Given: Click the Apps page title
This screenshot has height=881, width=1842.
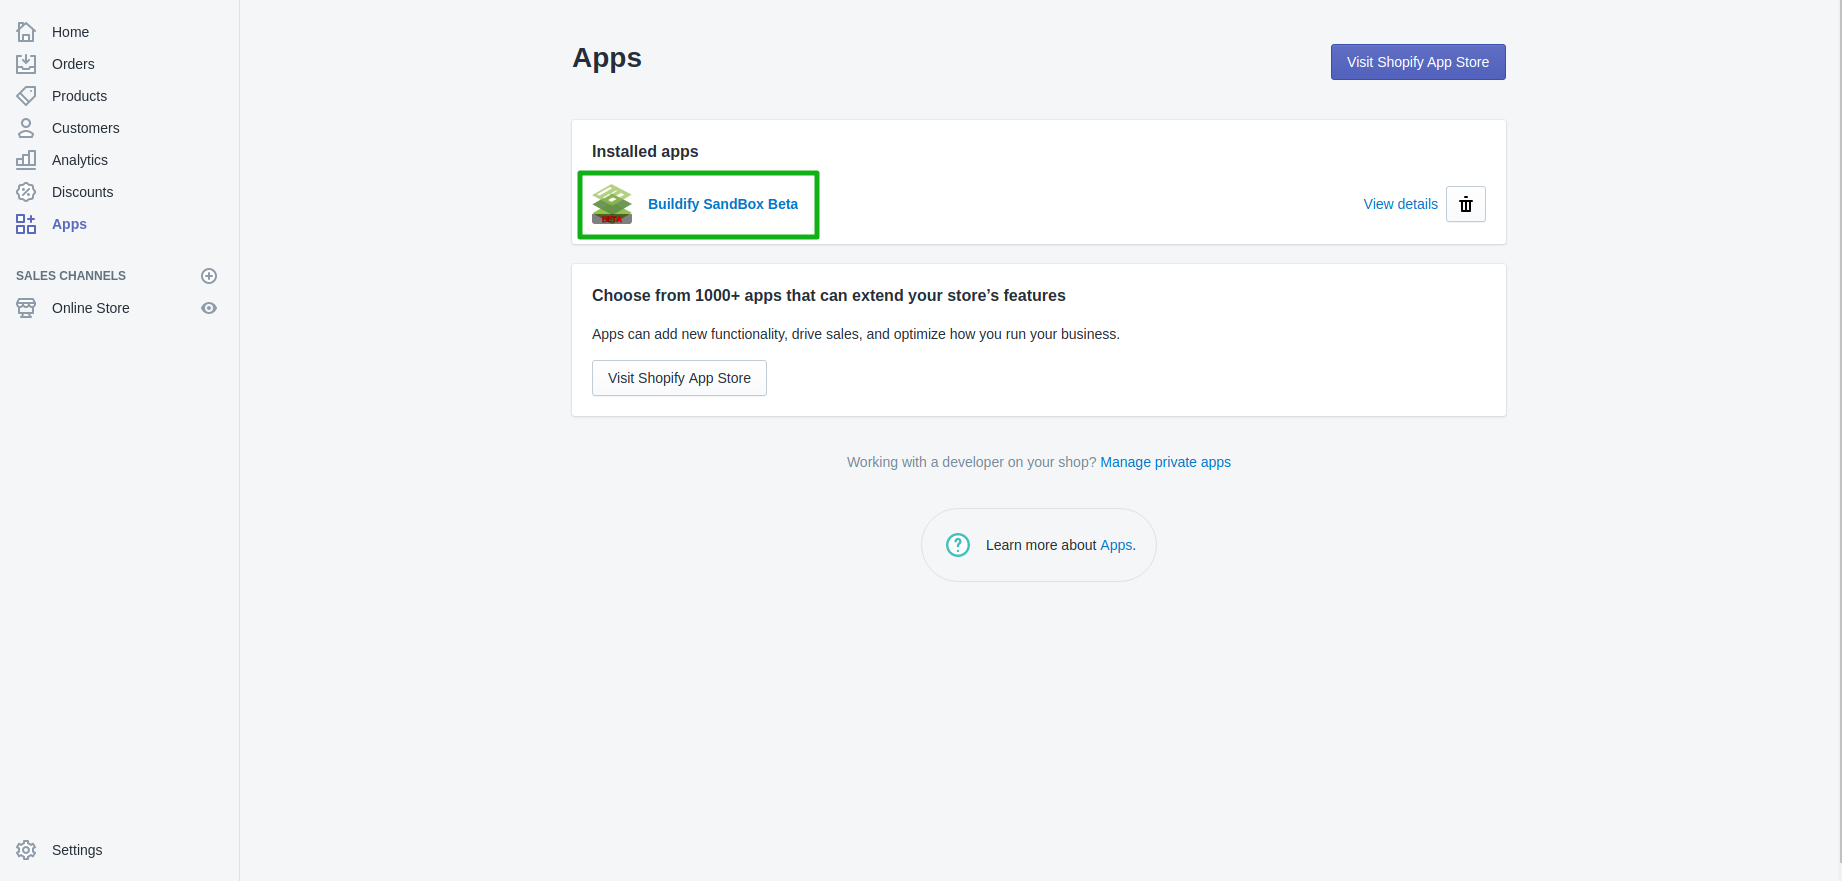Looking at the screenshot, I should point(607,58).
